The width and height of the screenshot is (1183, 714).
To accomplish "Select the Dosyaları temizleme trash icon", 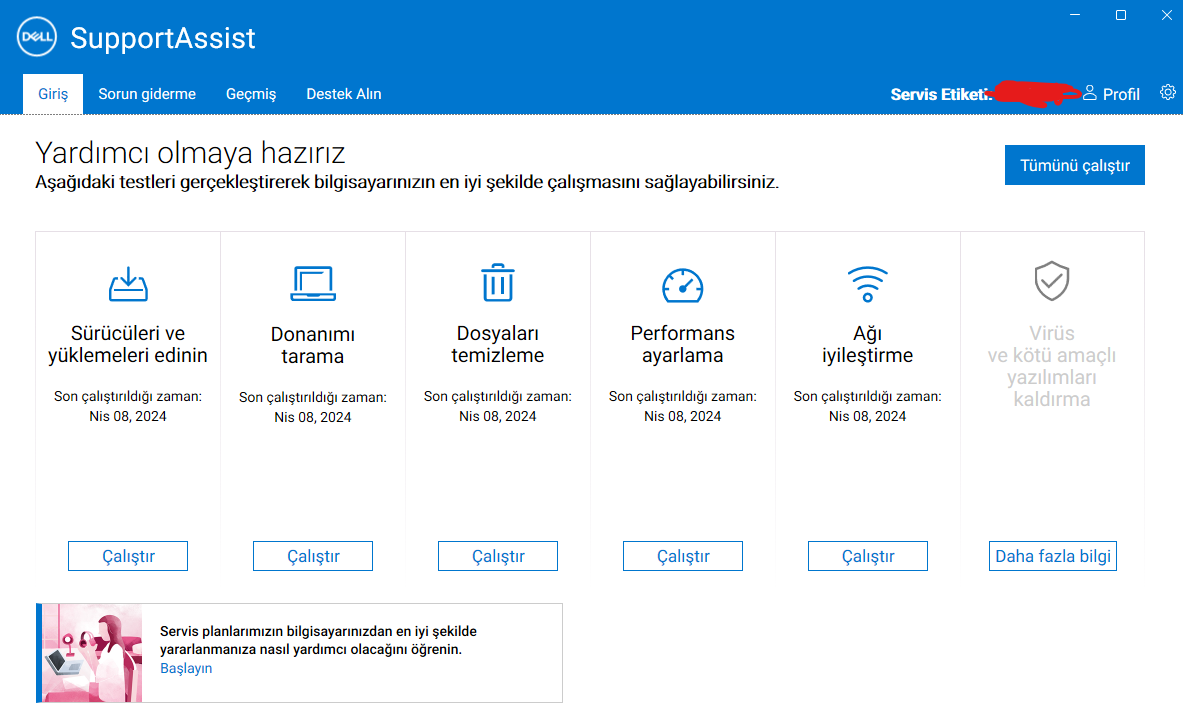I will tap(497, 283).
